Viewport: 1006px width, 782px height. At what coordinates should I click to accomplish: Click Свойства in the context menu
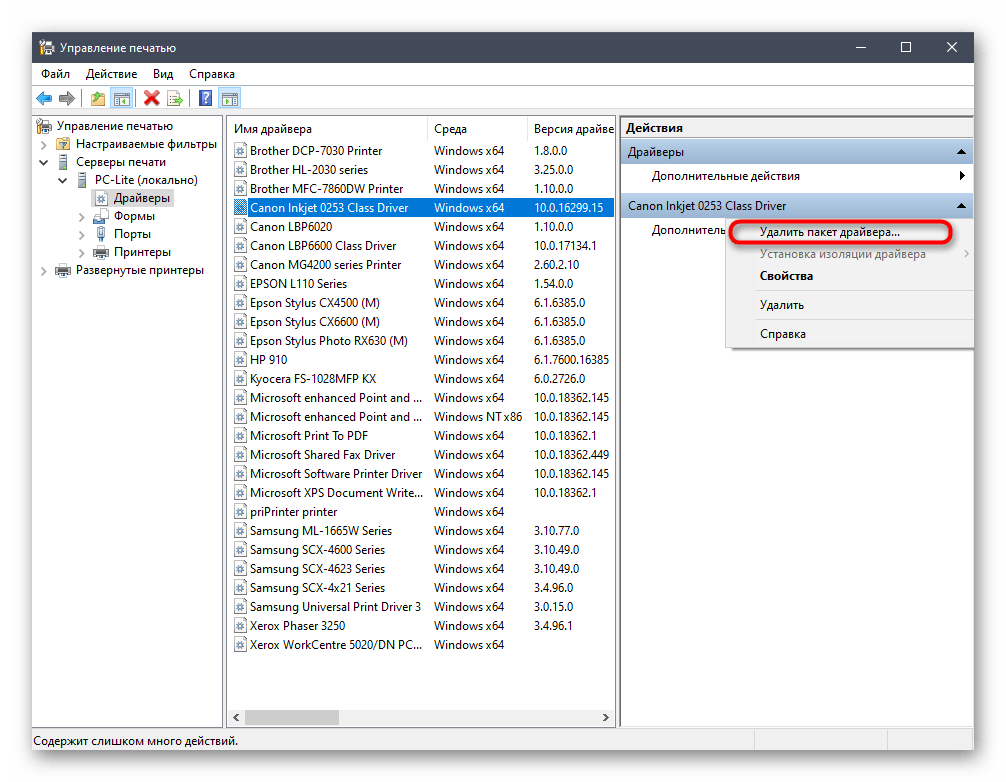coord(786,276)
